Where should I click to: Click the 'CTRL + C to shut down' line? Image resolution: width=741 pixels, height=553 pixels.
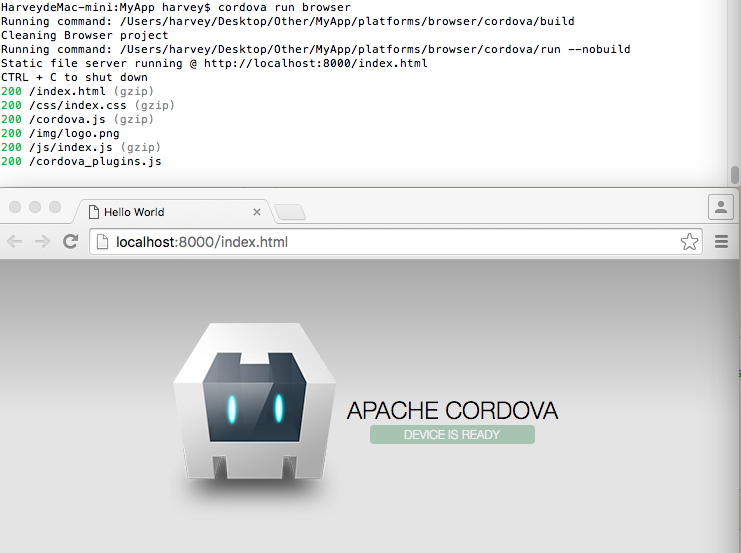pos(74,77)
